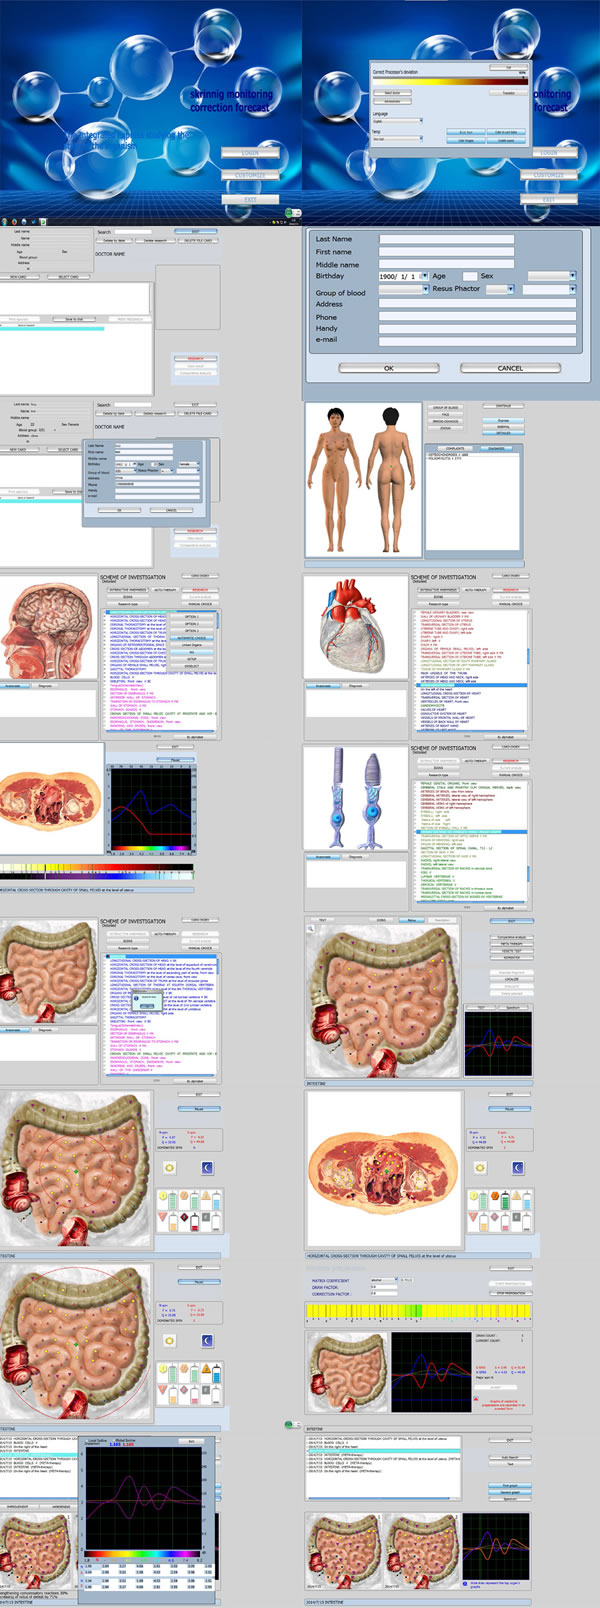
Task: Click moon icon in the red-circled intestine screen
Action: (x=208, y=1340)
